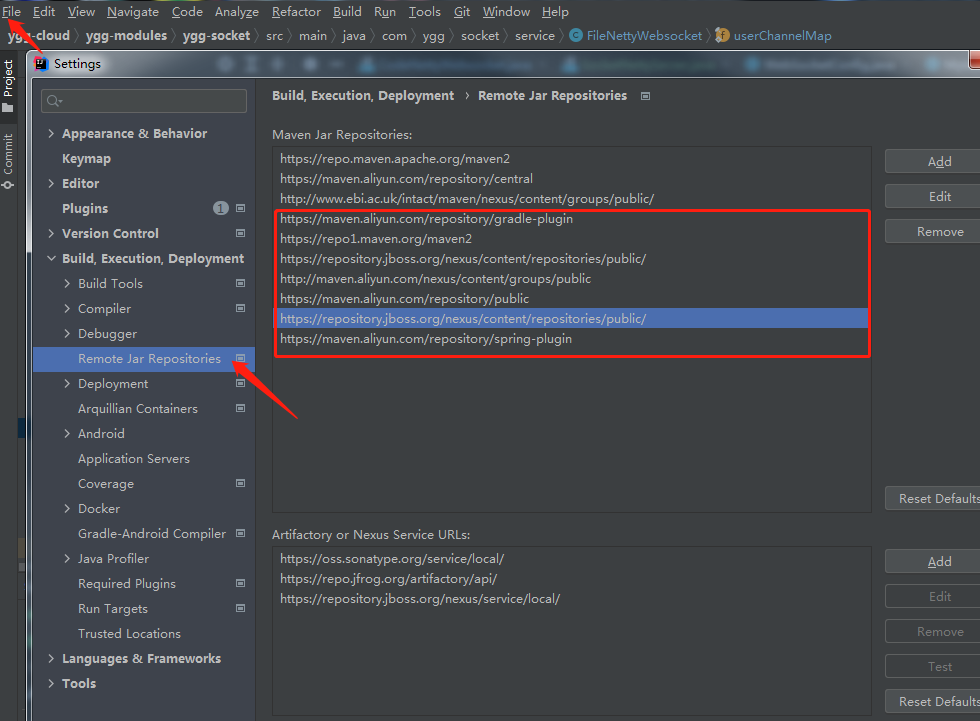Click the icon beside Gradle-Android Compiler entry
The height and width of the screenshot is (721, 980).
pyautogui.click(x=239, y=533)
